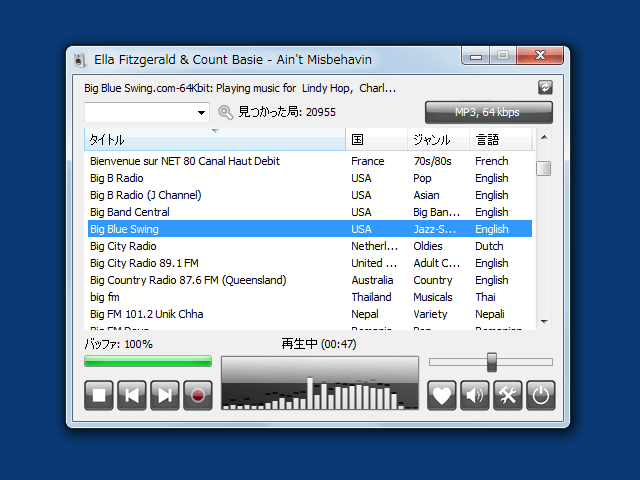Select the Big City Radio Dutch station
Screen dimensions: 640x480
point(309,246)
